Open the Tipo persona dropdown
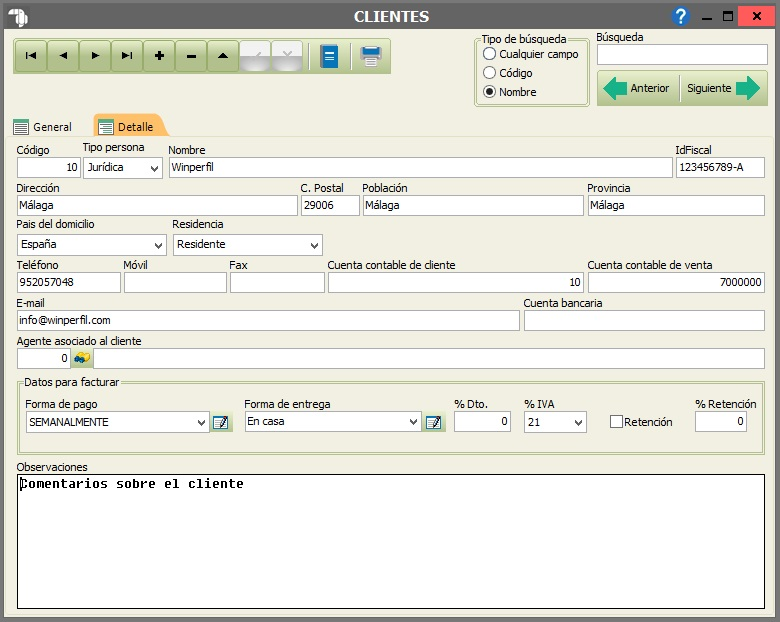The width and height of the screenshot is (780, 622). [154, 168]
